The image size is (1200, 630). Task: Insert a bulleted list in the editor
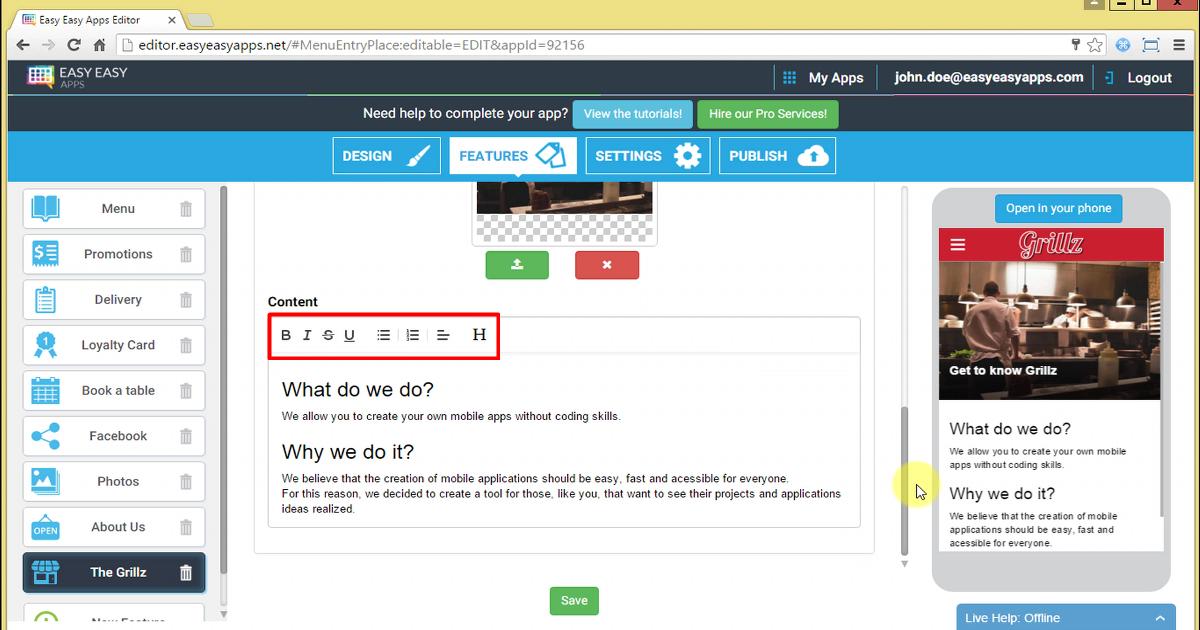383,335
